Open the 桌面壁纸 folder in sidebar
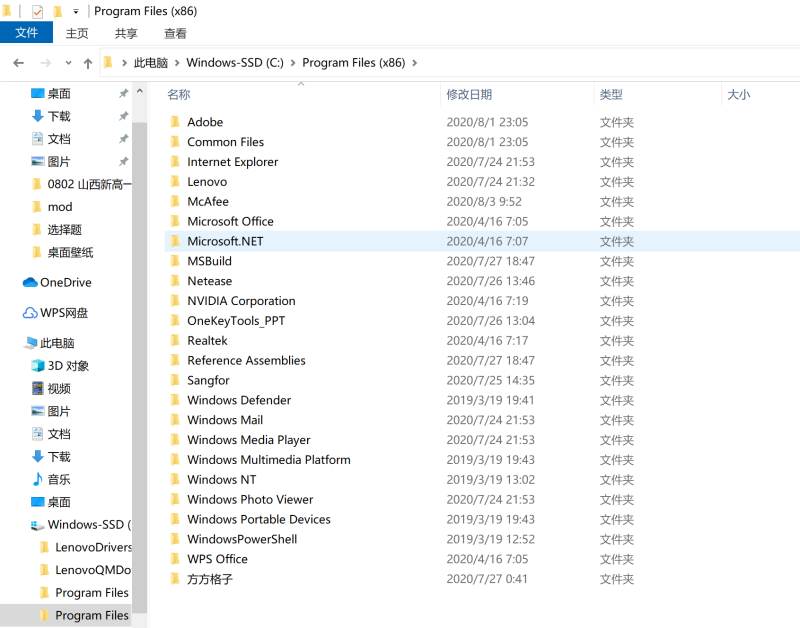The width and height of the screenshot is (800, 628). [70, 253]
